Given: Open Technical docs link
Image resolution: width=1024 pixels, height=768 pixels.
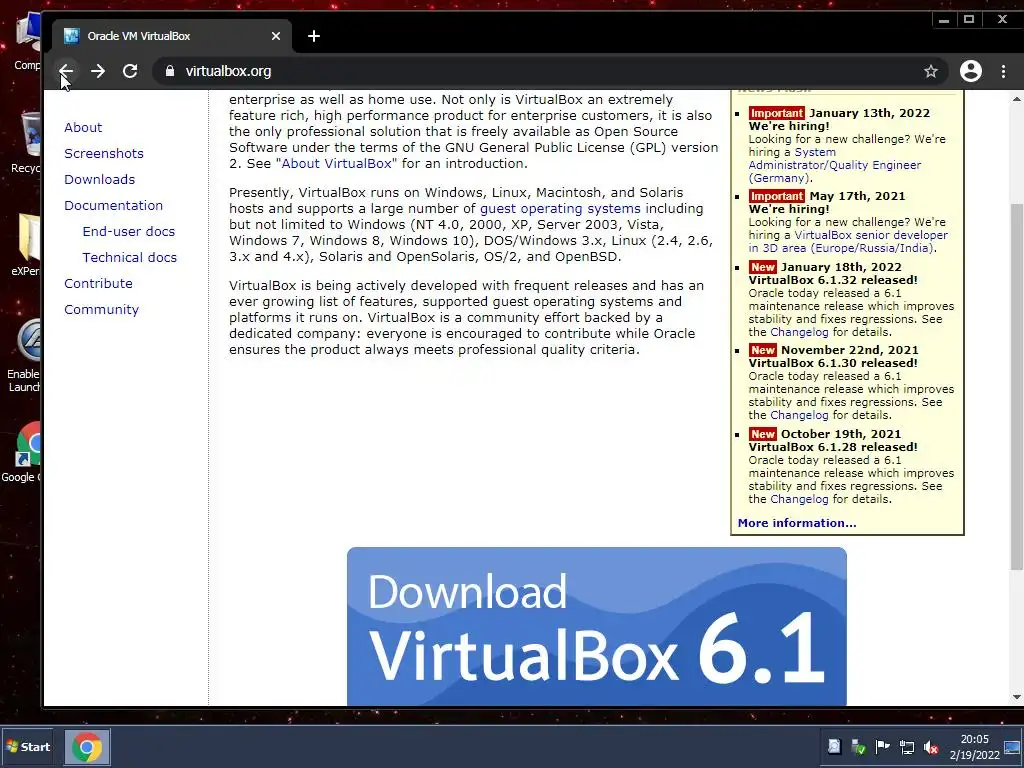Looking at the screenshot, I should click(129, 257).
